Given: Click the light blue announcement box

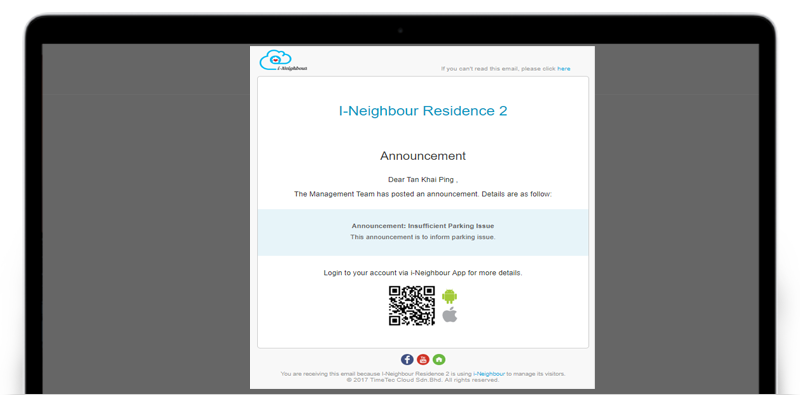Looking at the screenshot, I should point(423,232).
